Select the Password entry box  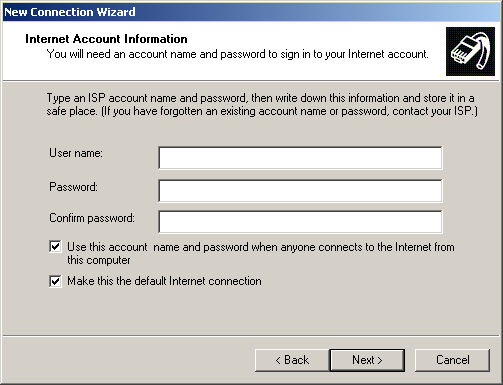coord(300,191)
